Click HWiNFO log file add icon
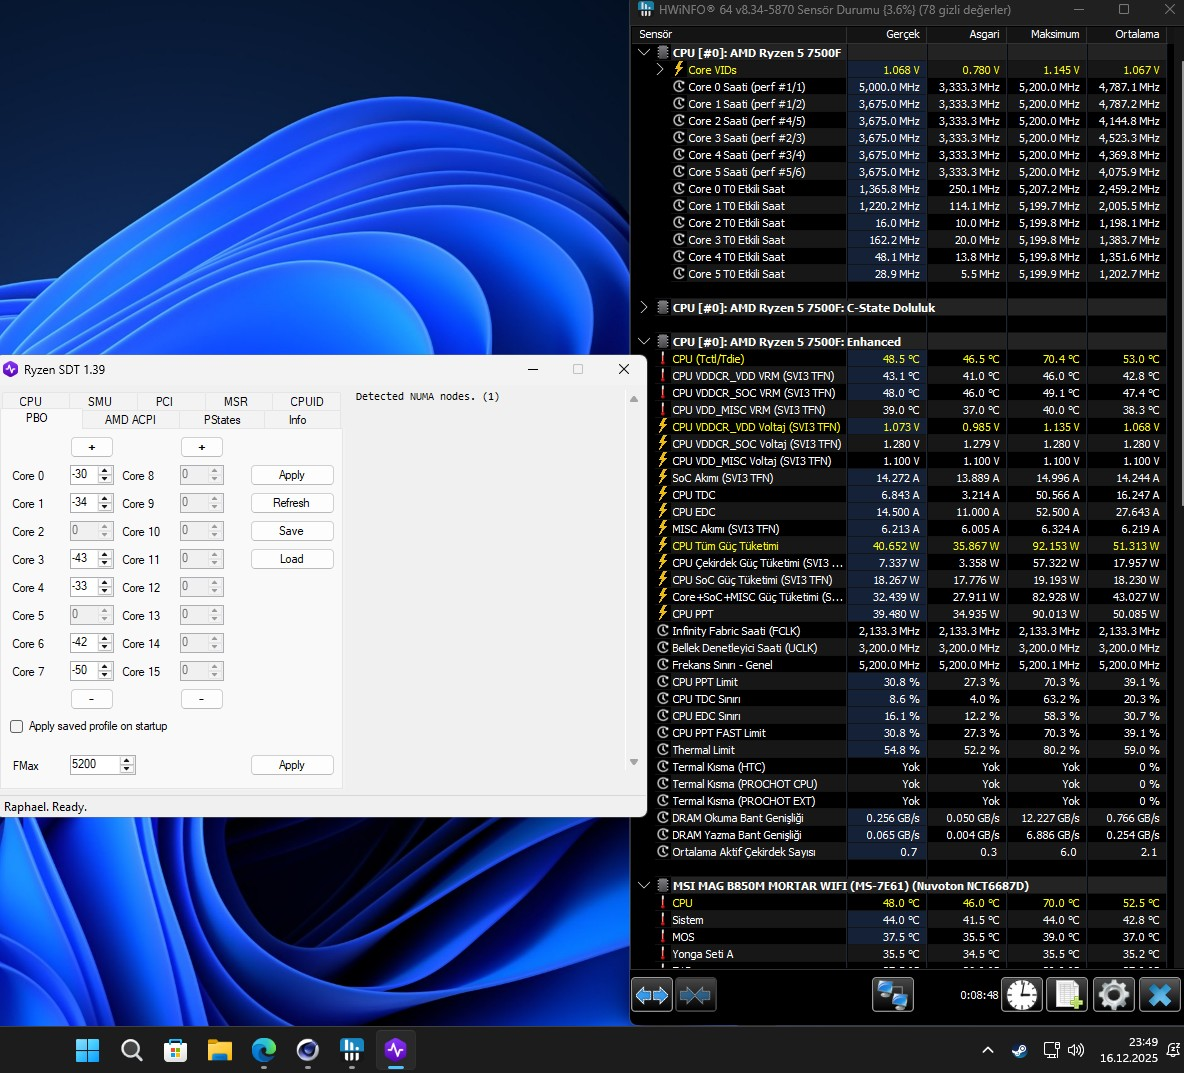Screen dimensions: 1184x1073 (x=1068, y=995)
